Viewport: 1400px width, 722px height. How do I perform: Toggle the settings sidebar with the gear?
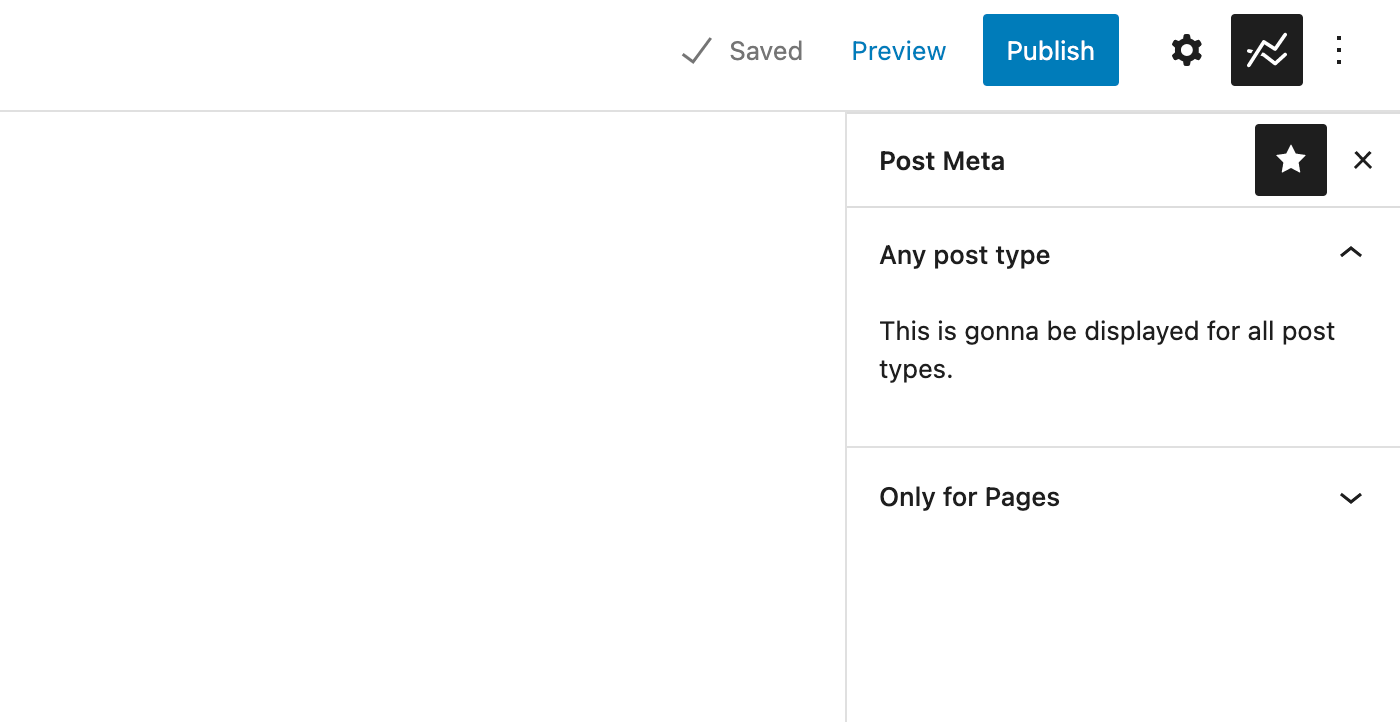click(x=1186, y=50)
